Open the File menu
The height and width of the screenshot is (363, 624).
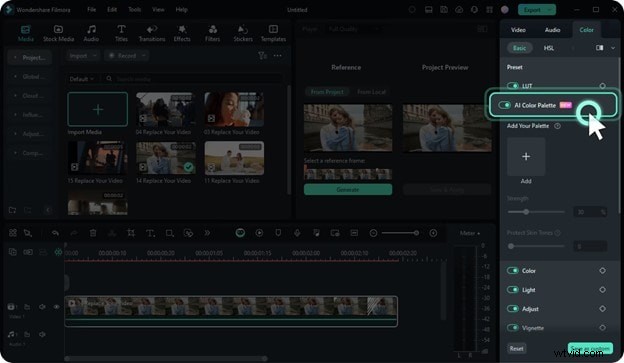(92, 10)
